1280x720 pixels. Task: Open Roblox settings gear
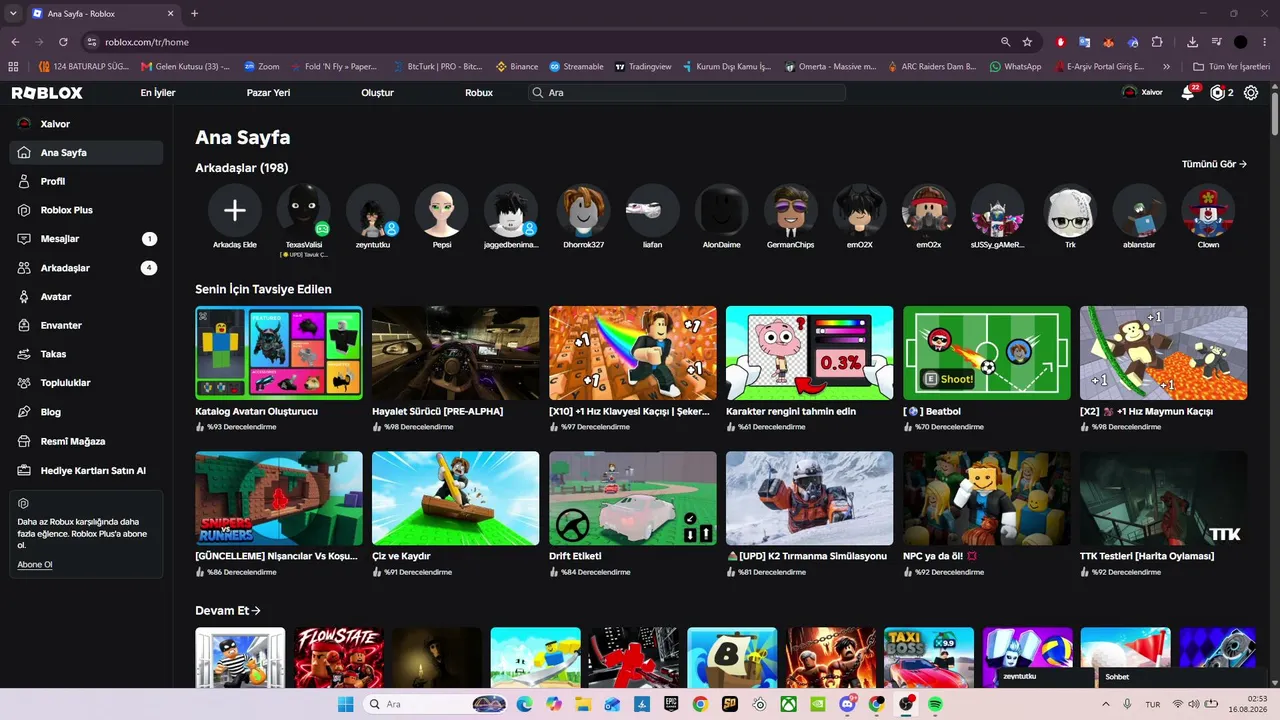(1251, 92)
